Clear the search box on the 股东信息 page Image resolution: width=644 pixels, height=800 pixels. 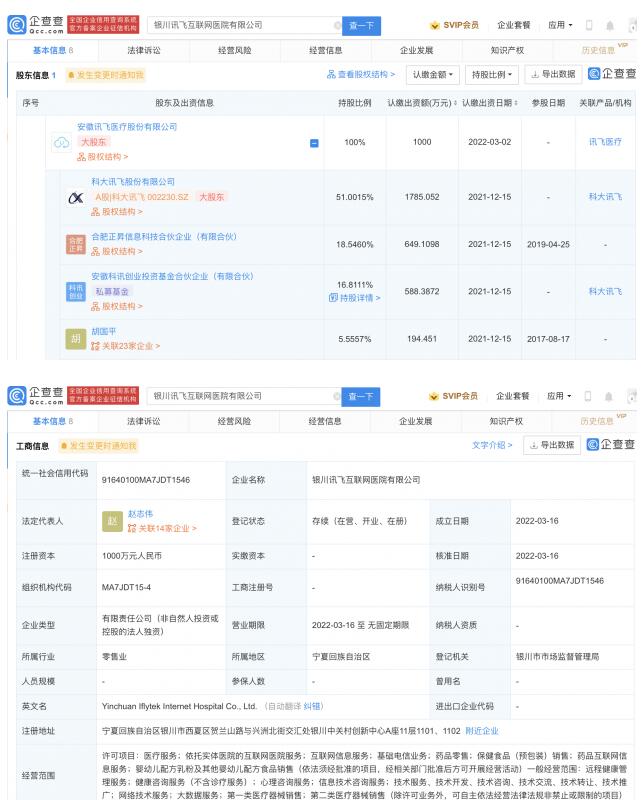point(337,25)
